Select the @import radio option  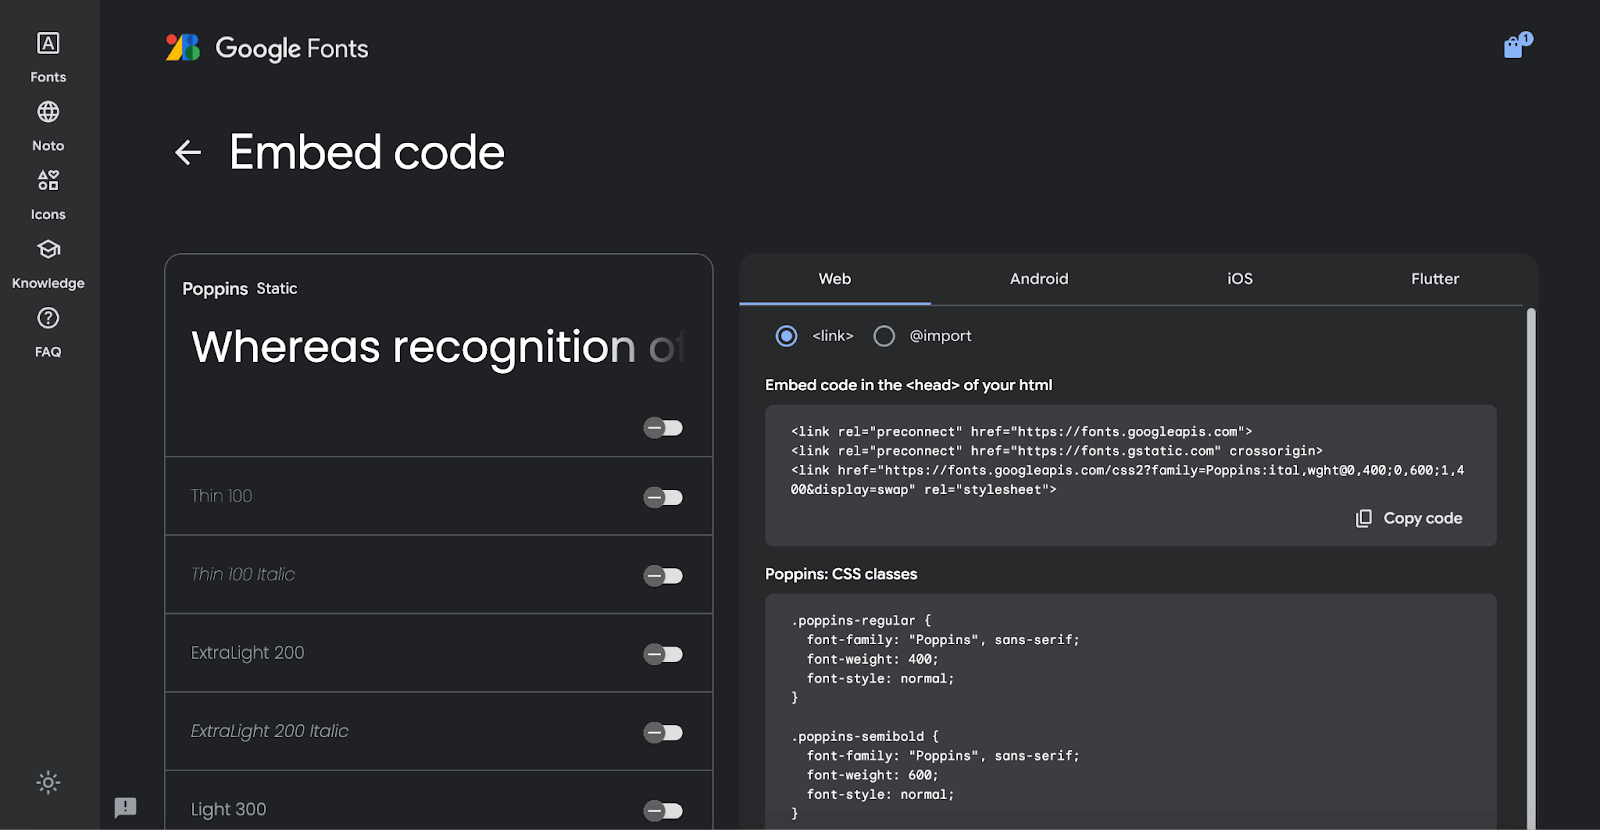884,336
